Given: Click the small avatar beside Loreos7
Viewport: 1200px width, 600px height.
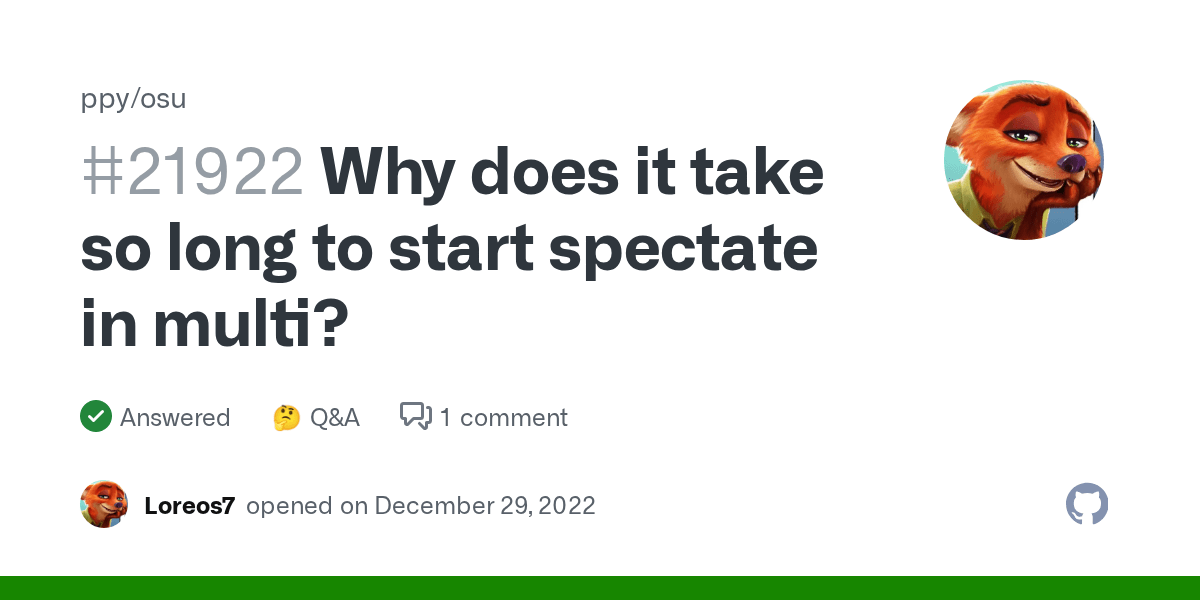Looking at the screenshot, I should (104, 505).
